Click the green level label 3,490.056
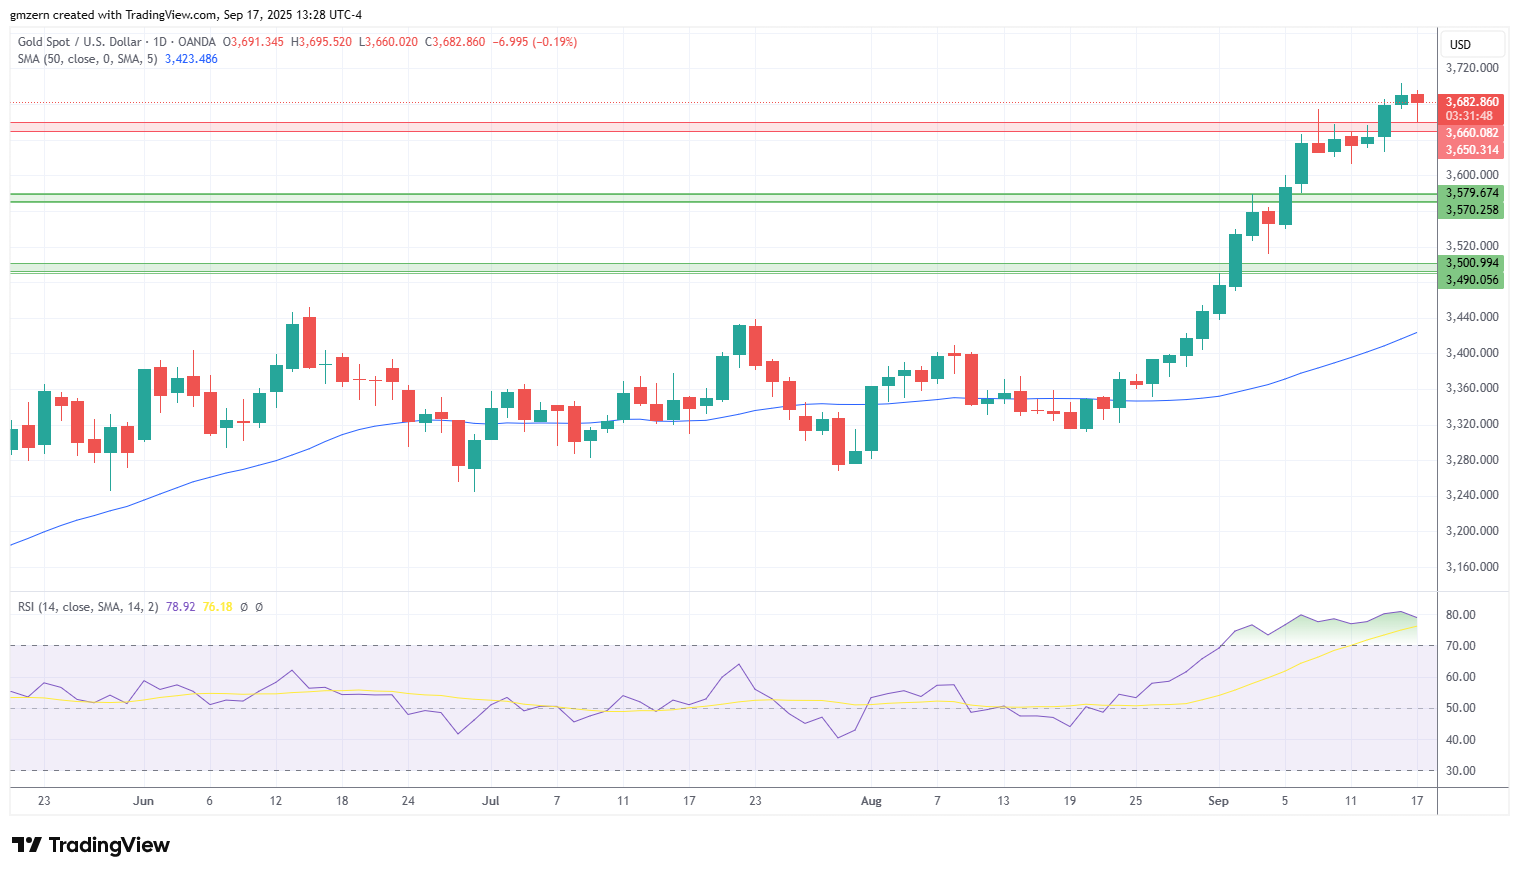Viewport: 1519px width, 875px height. tap(1472, 280)
